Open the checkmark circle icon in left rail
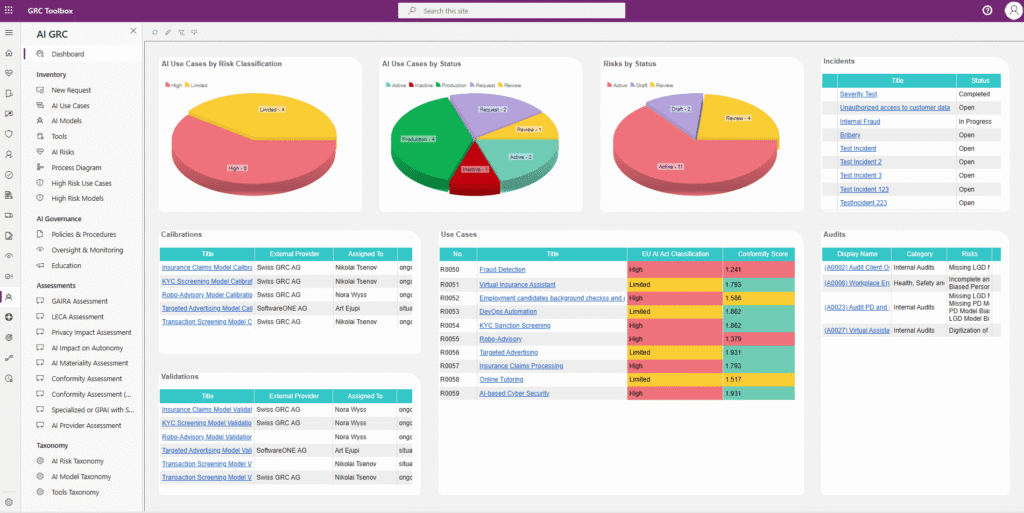The height and width of the screenshot is (513, 1024). point(8,175)
